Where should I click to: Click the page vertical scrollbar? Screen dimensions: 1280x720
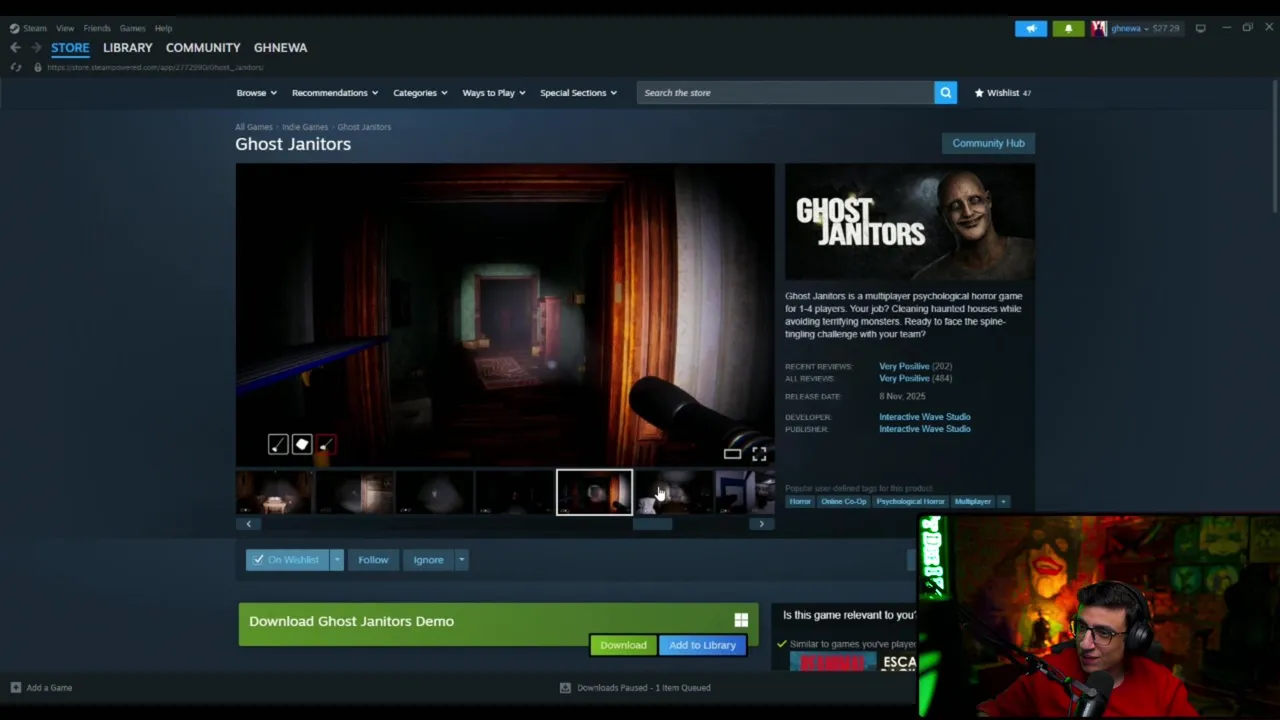coord(1274,147)
